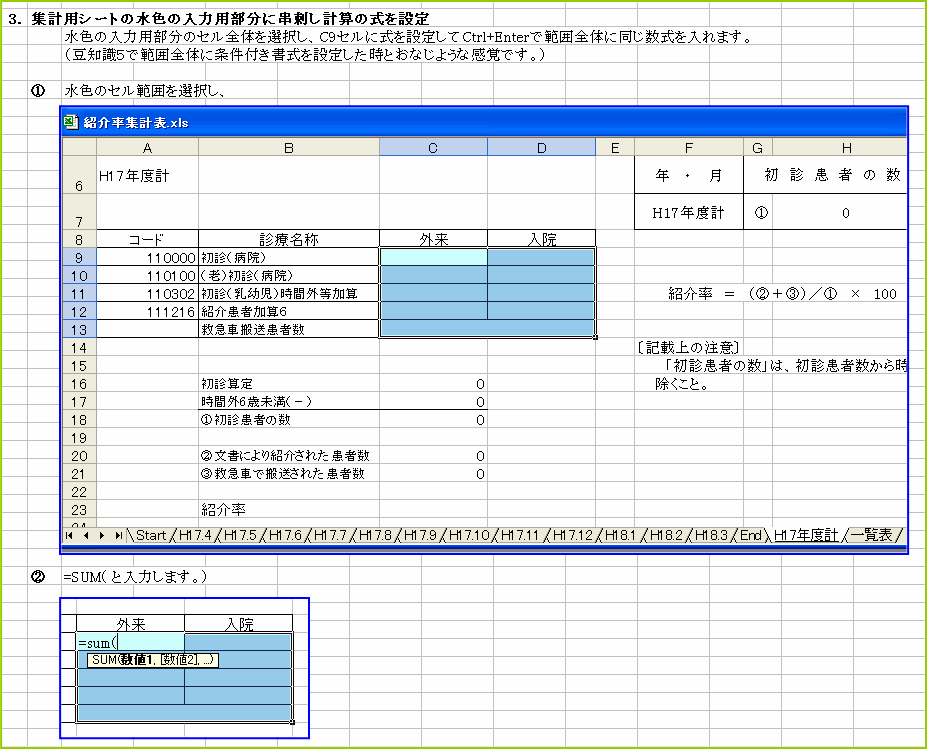Jump to first sheet using the navigation arrow
Screen dimensions: 927x749
pos(69,535)
